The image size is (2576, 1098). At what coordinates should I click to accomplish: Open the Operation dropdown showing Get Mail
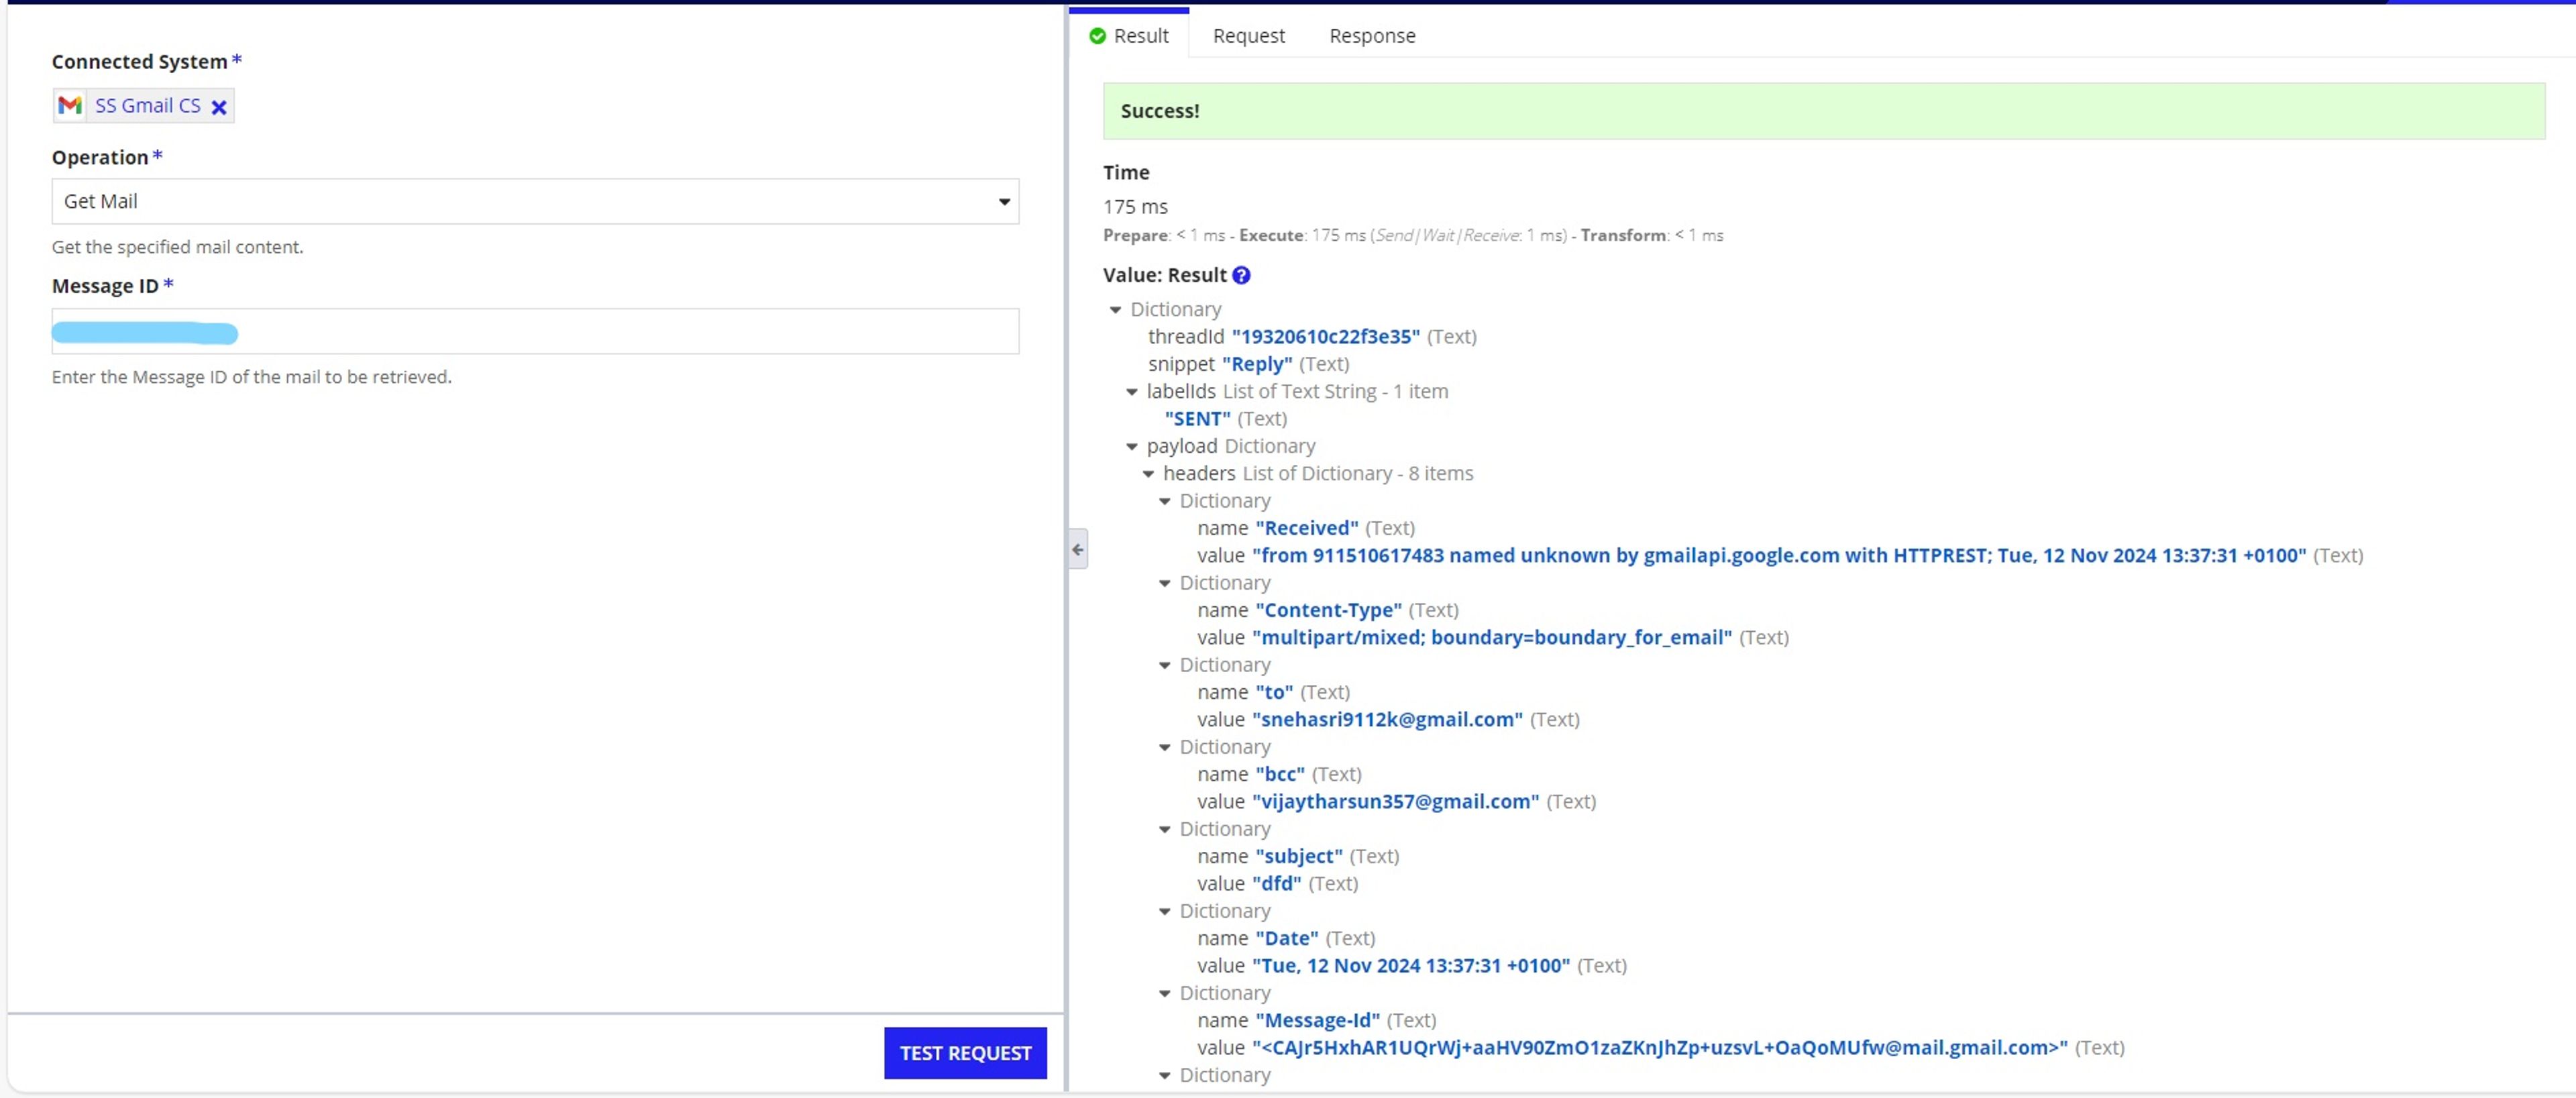(x=535, y=201)
